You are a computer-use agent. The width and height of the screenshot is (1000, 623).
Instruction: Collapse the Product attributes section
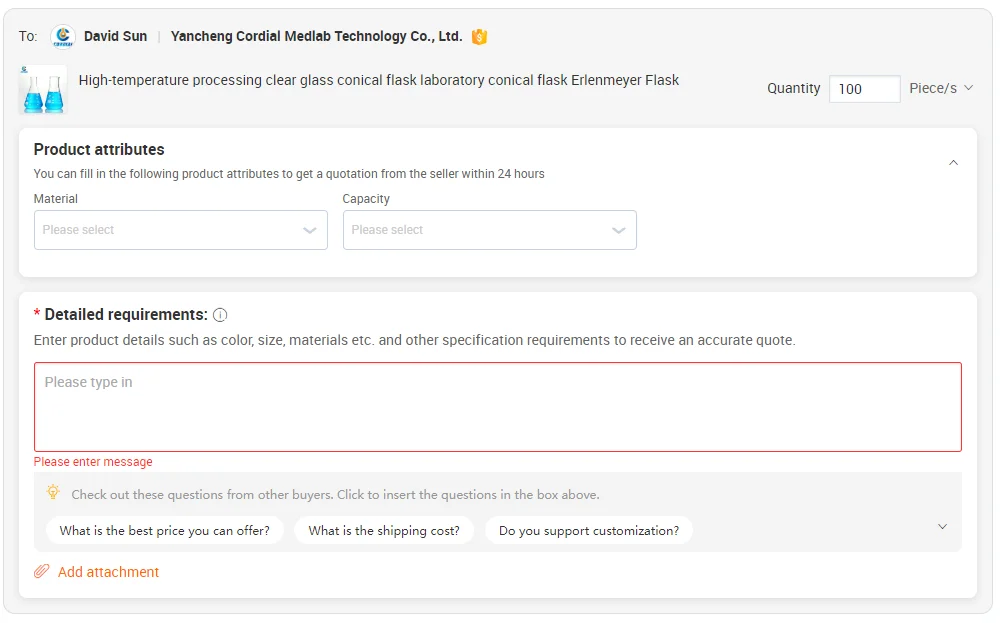tap(953, 162)
